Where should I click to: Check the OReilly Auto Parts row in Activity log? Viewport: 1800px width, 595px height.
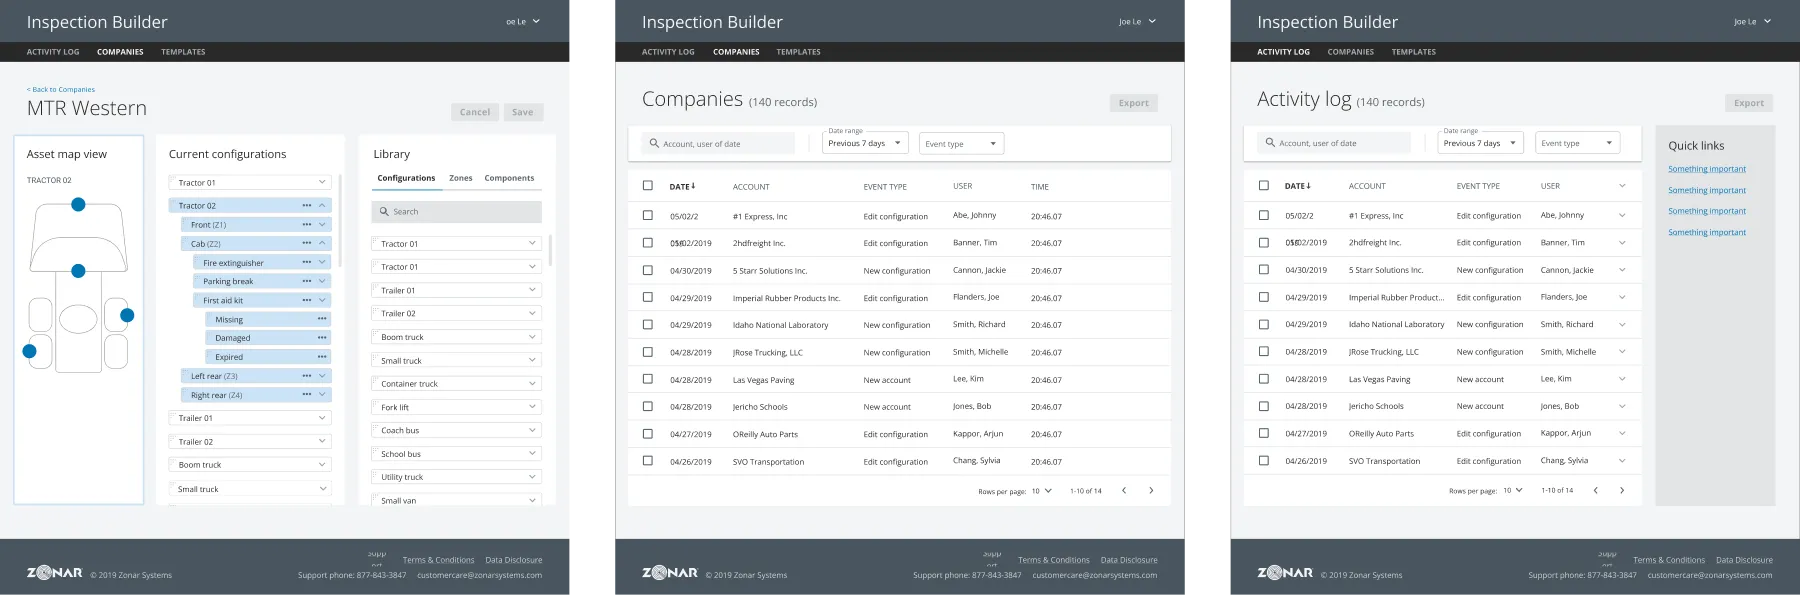tap(1264, 433)
